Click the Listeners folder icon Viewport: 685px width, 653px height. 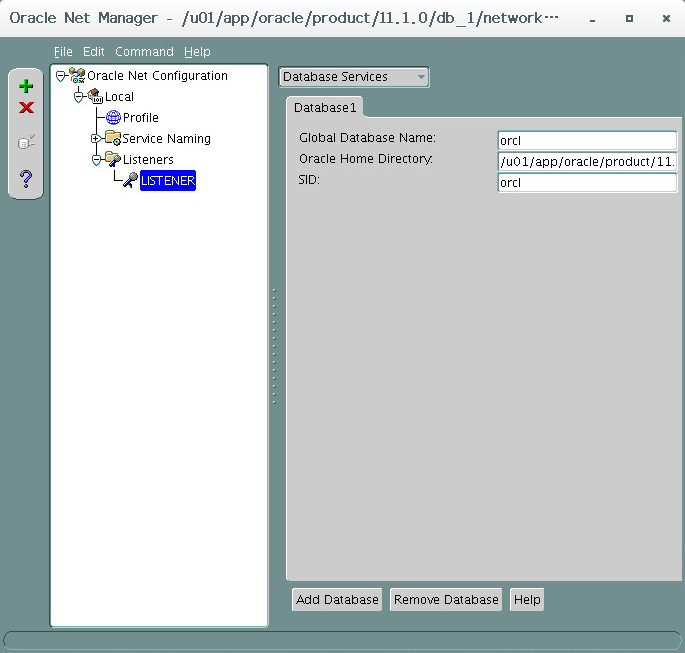tap(113, 159)
